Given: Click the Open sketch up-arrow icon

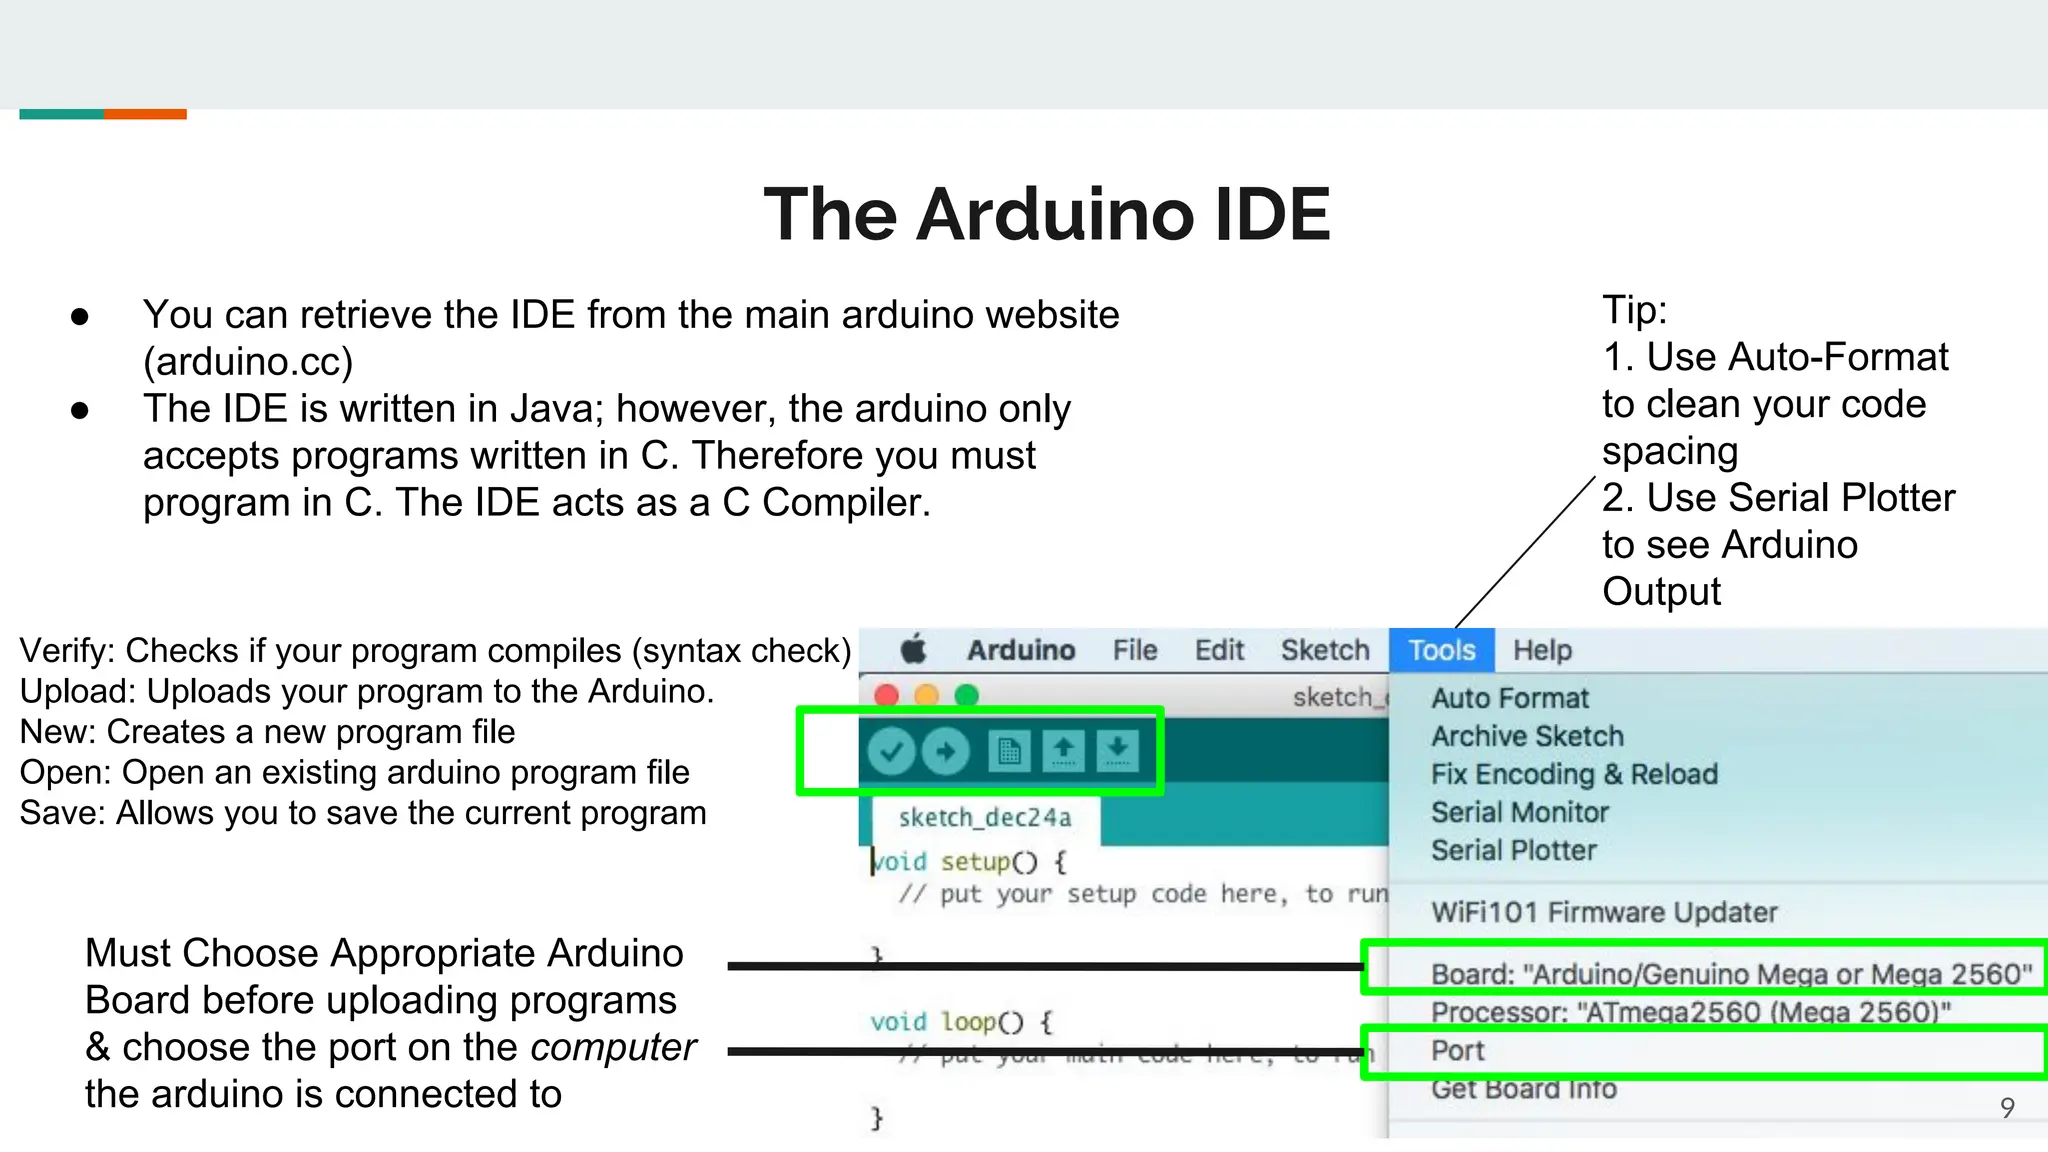Looking at the screenshot, I should (1063, 751).
